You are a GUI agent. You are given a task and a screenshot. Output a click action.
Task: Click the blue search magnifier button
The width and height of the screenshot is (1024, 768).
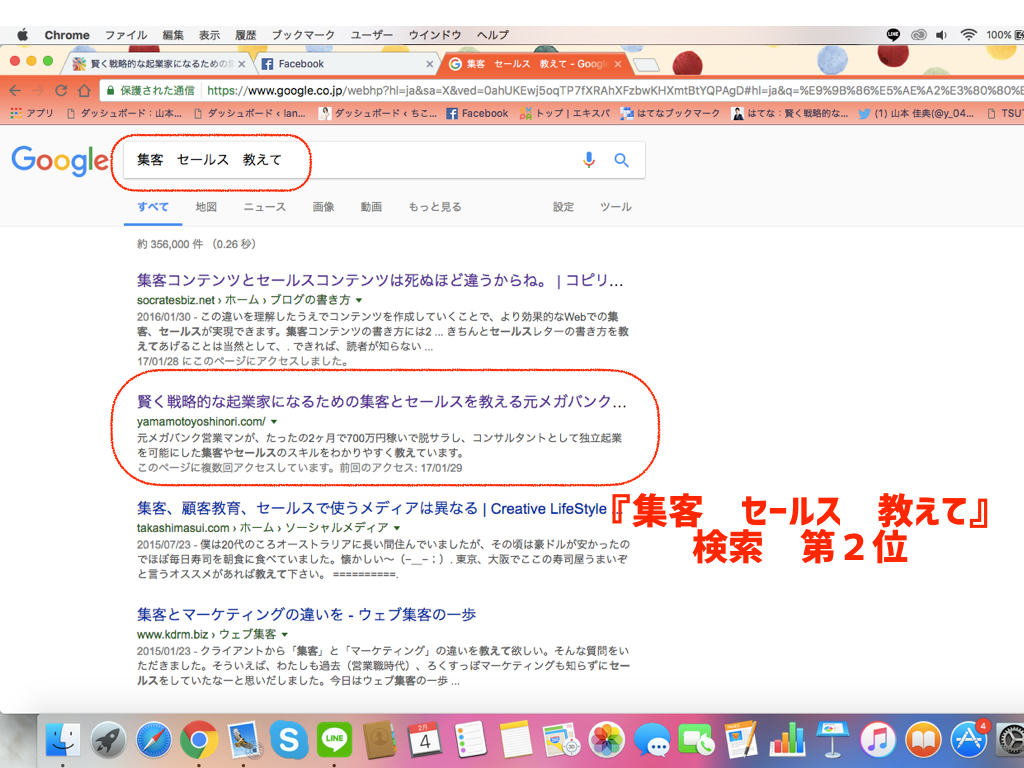(621, 160)
